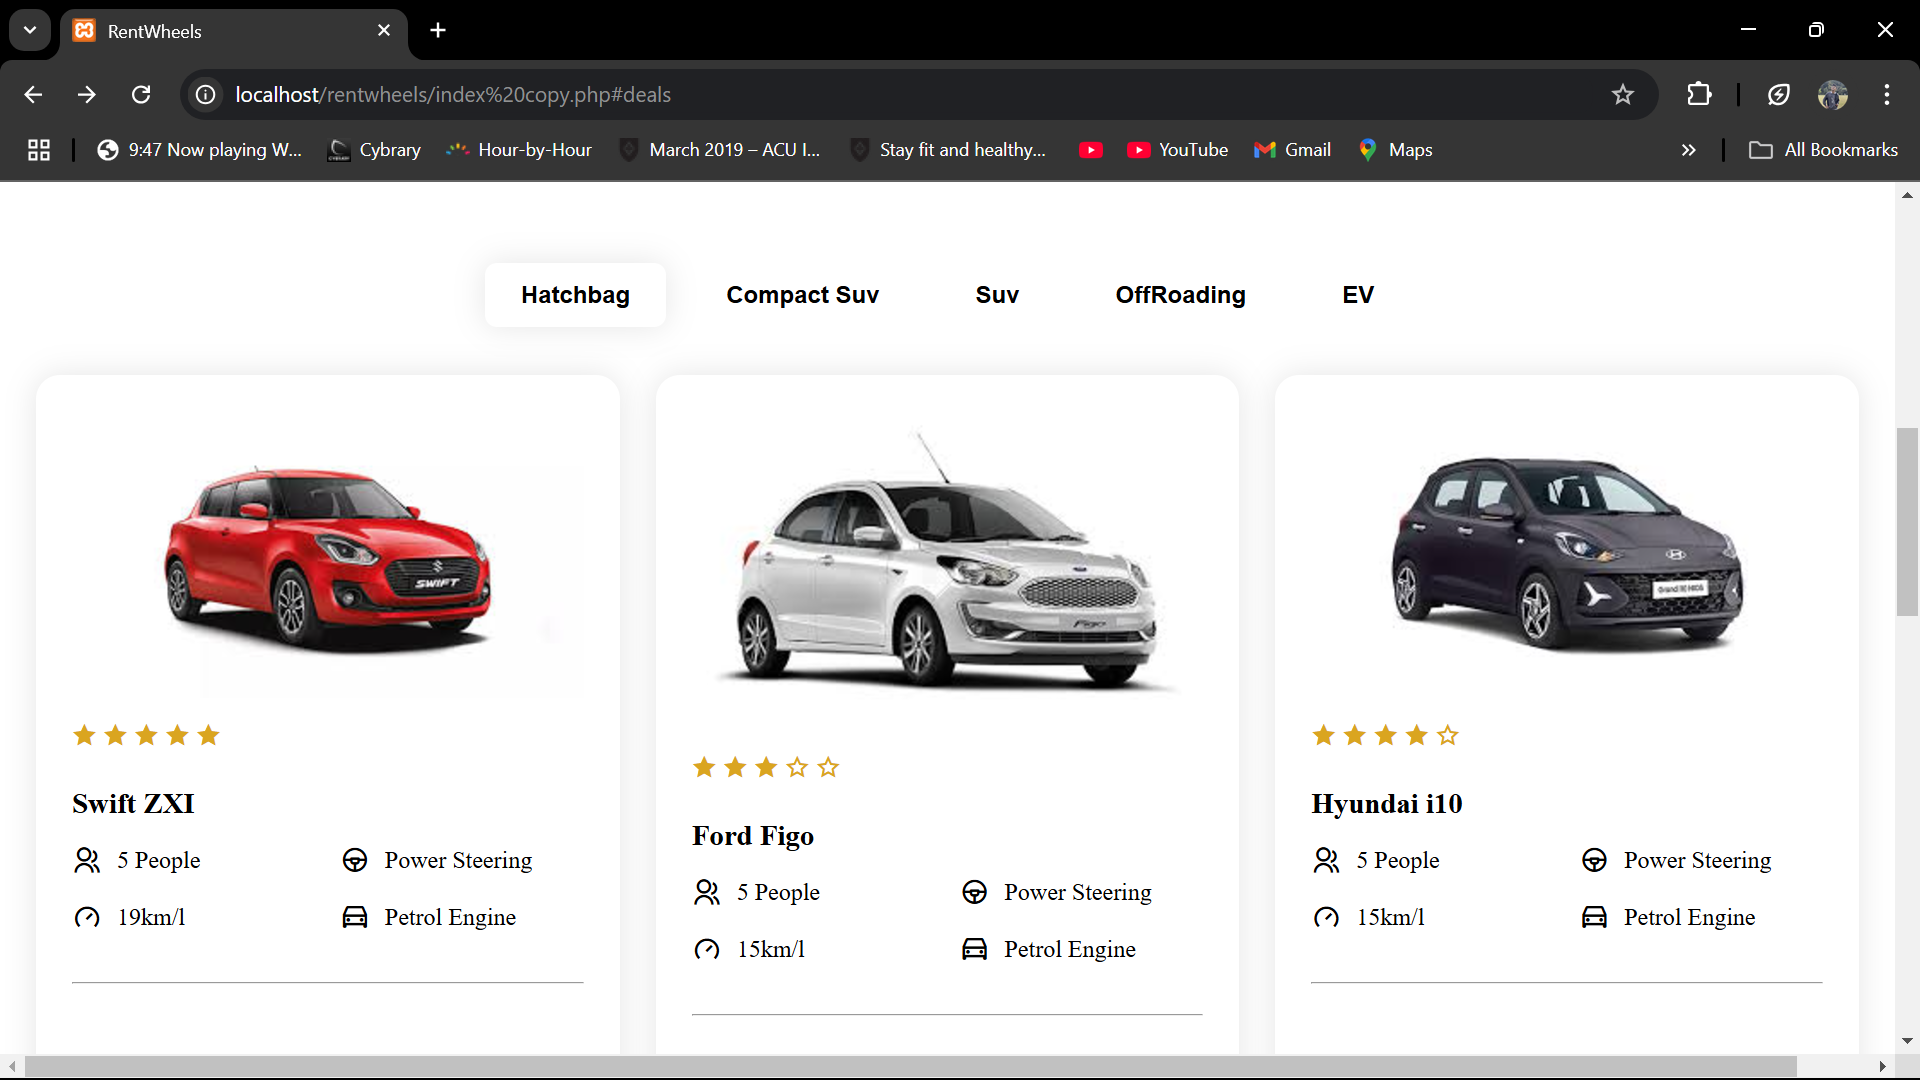
Task: Click the people icon on Ford Figo
Action: point(707,892)
